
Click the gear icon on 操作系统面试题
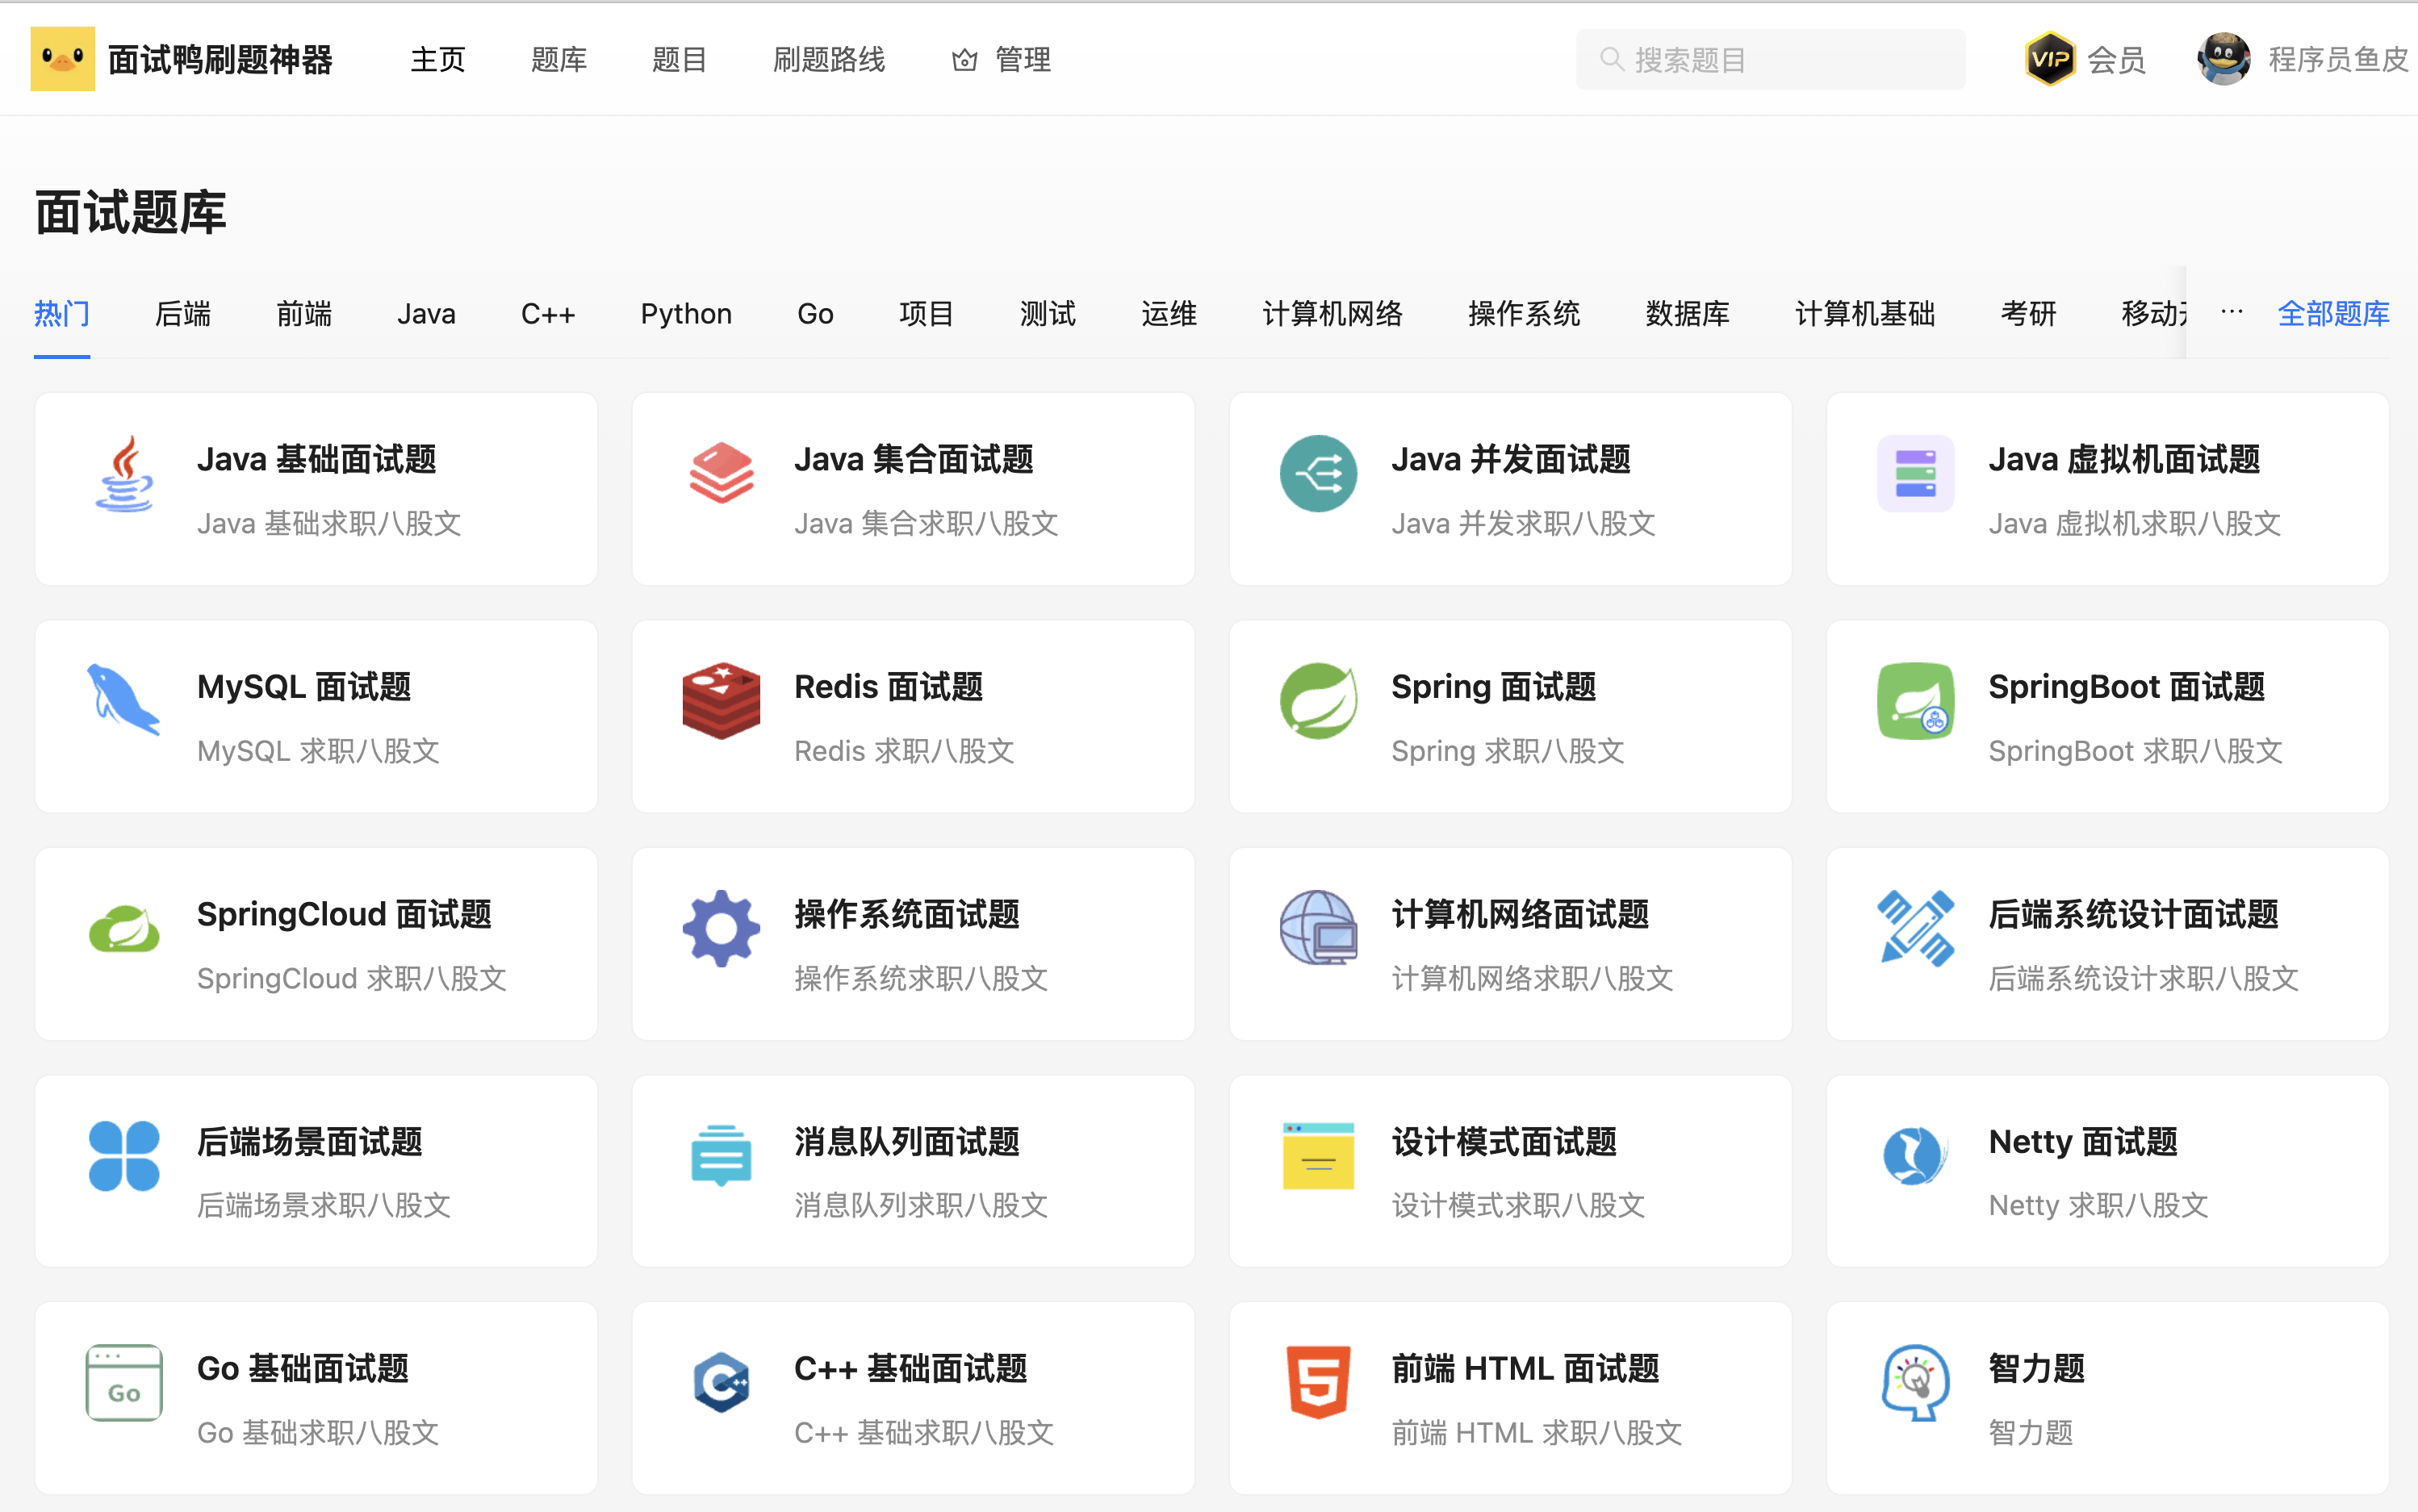coord(721,928)
